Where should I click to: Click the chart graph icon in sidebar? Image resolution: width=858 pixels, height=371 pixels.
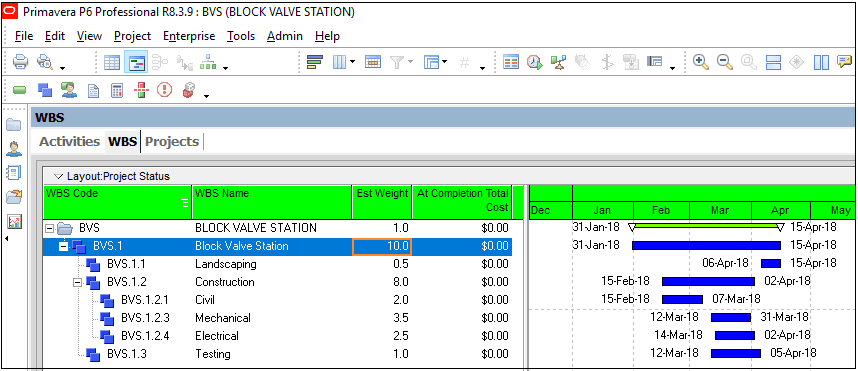pos(14,221)
